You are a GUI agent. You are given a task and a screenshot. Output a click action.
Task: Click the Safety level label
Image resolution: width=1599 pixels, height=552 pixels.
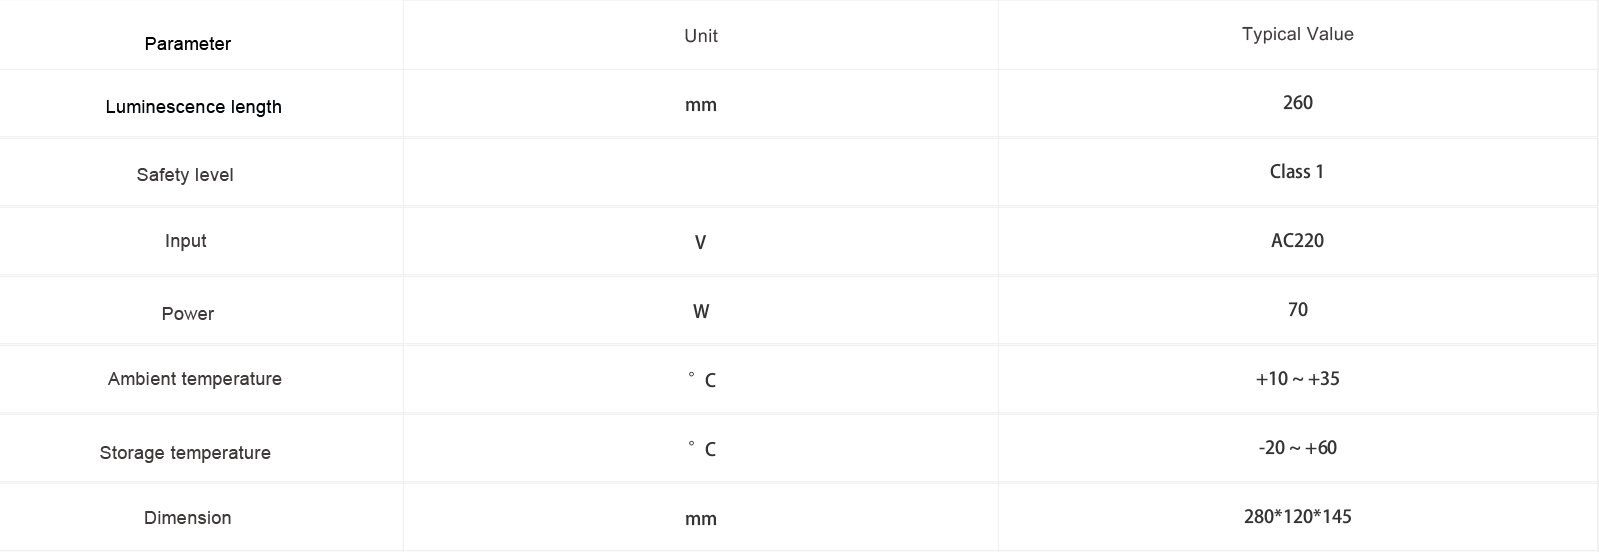coord(185,175)
